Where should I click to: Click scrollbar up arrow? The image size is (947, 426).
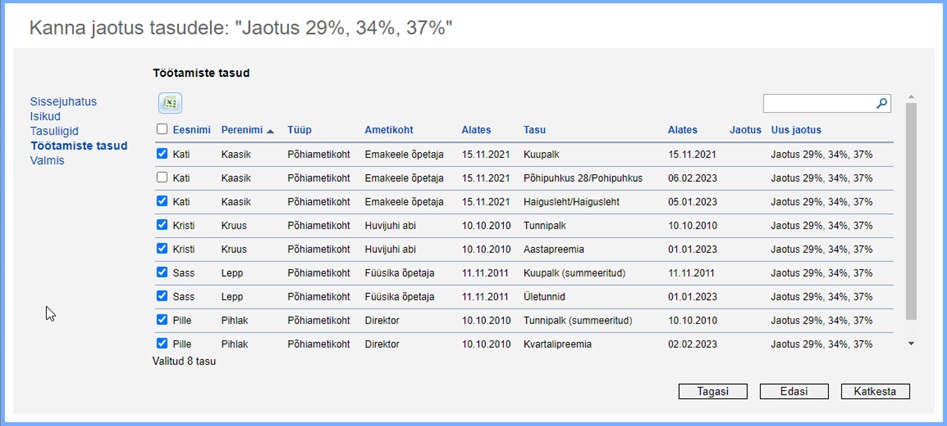click(910, 98)
